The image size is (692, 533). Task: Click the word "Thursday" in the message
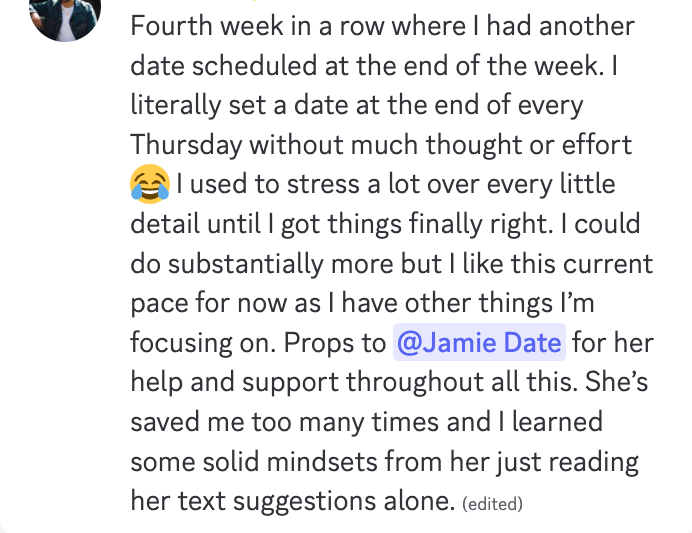(x=186, y=146)
